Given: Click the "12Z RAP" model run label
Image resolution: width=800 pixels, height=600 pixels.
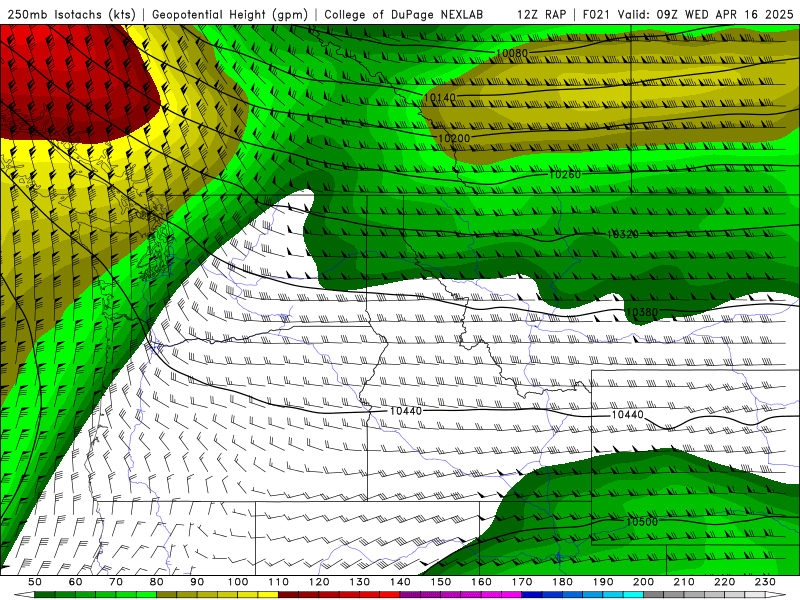Looking at the screenshot, I should (541, 14).
